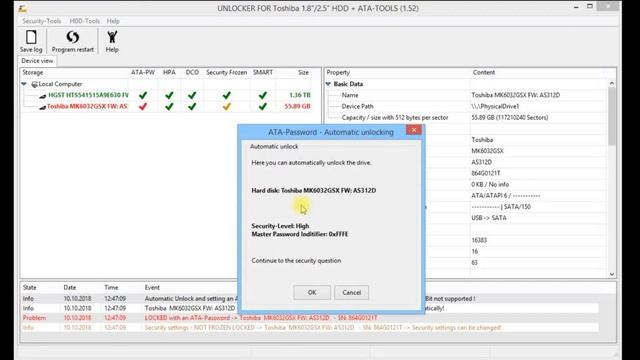Click the DCO column header

click(x=192, y=72)
